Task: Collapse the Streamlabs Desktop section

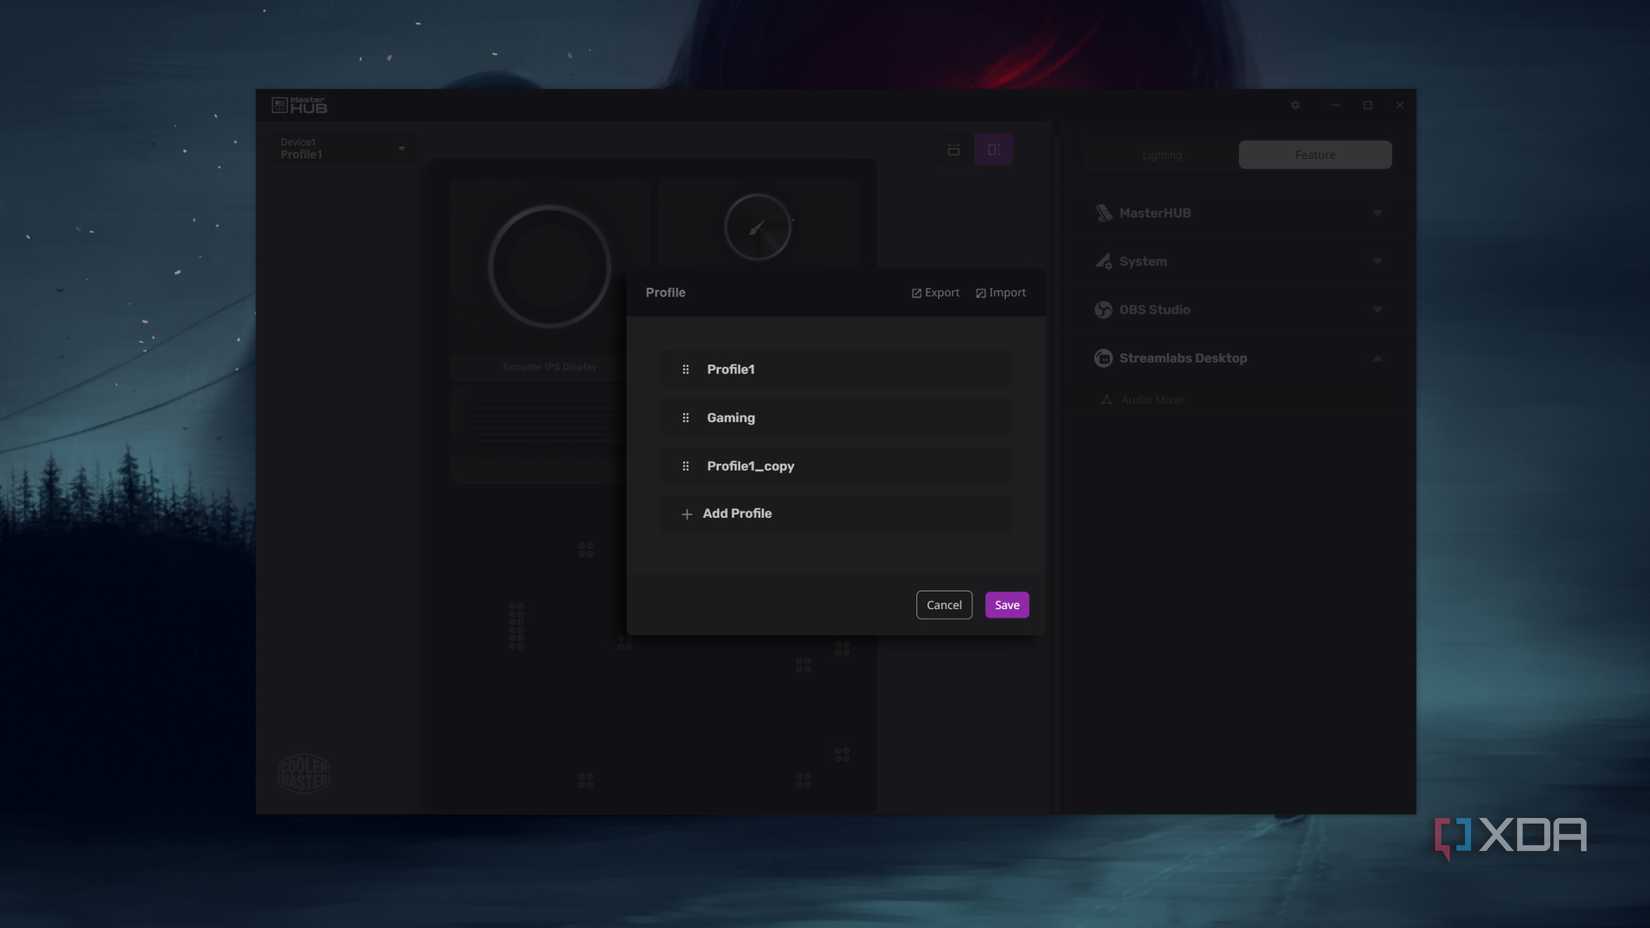Action: (1378, 357)
